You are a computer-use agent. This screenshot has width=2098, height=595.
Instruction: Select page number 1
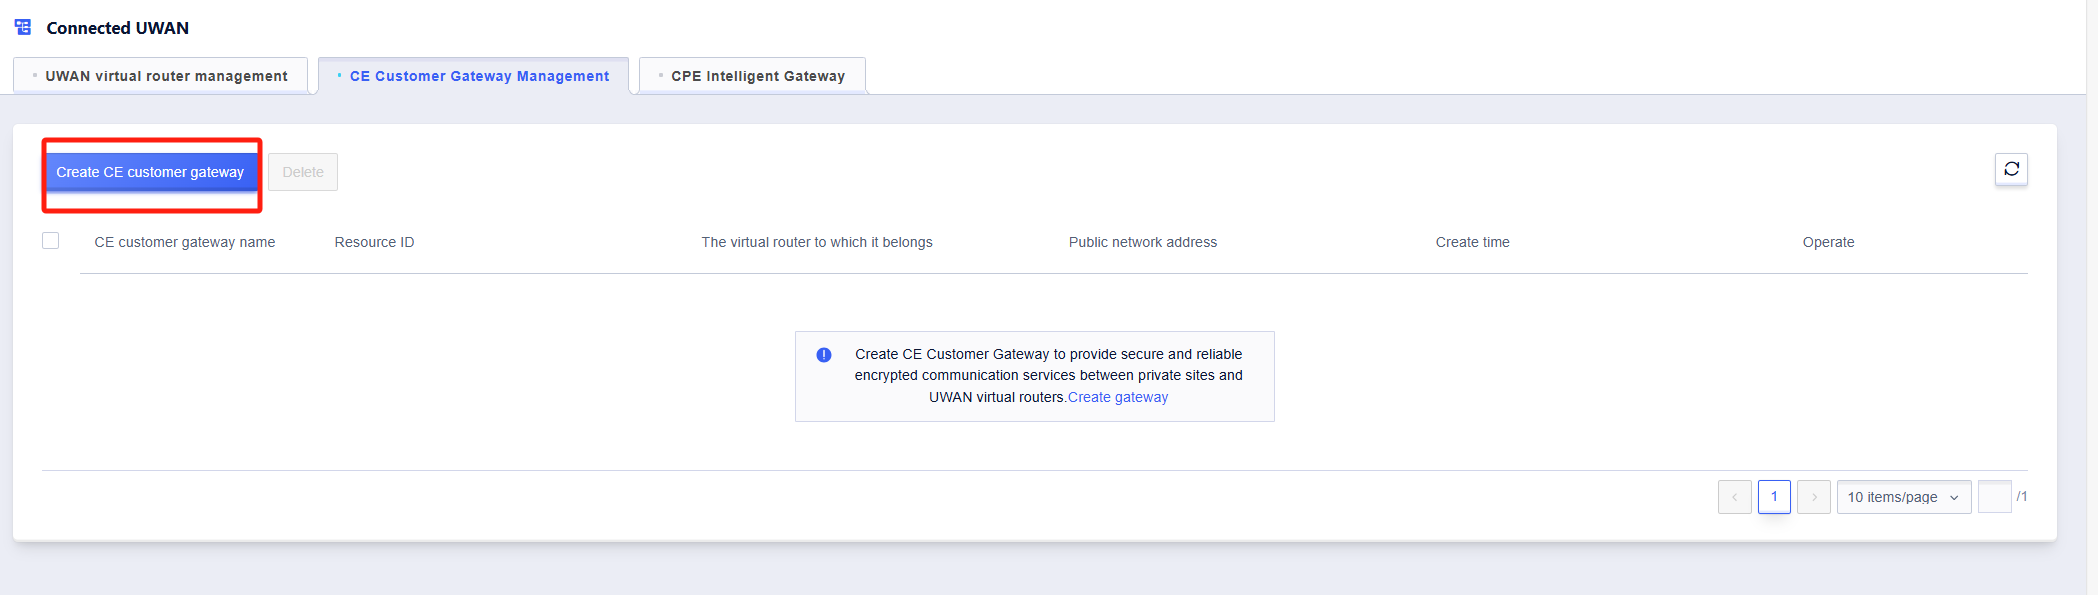coord(1774,497)
